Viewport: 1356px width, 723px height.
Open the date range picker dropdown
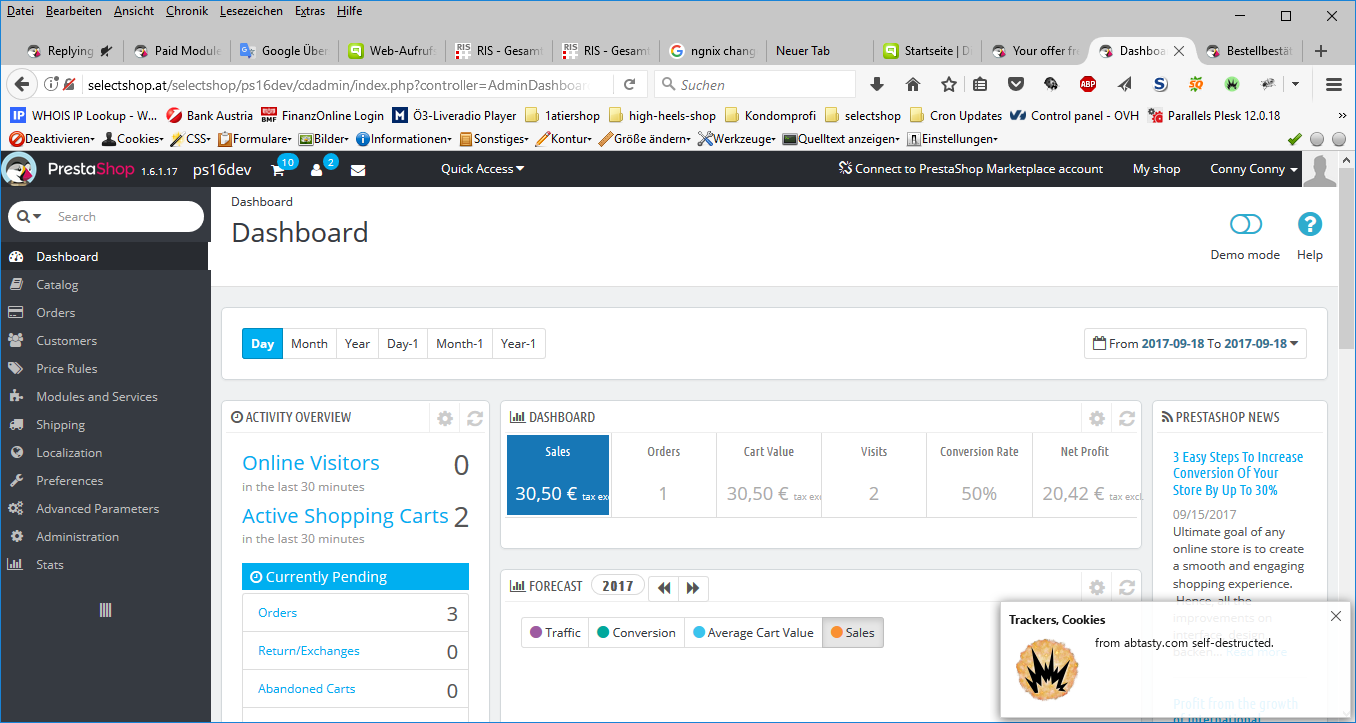pos(1195,344)
